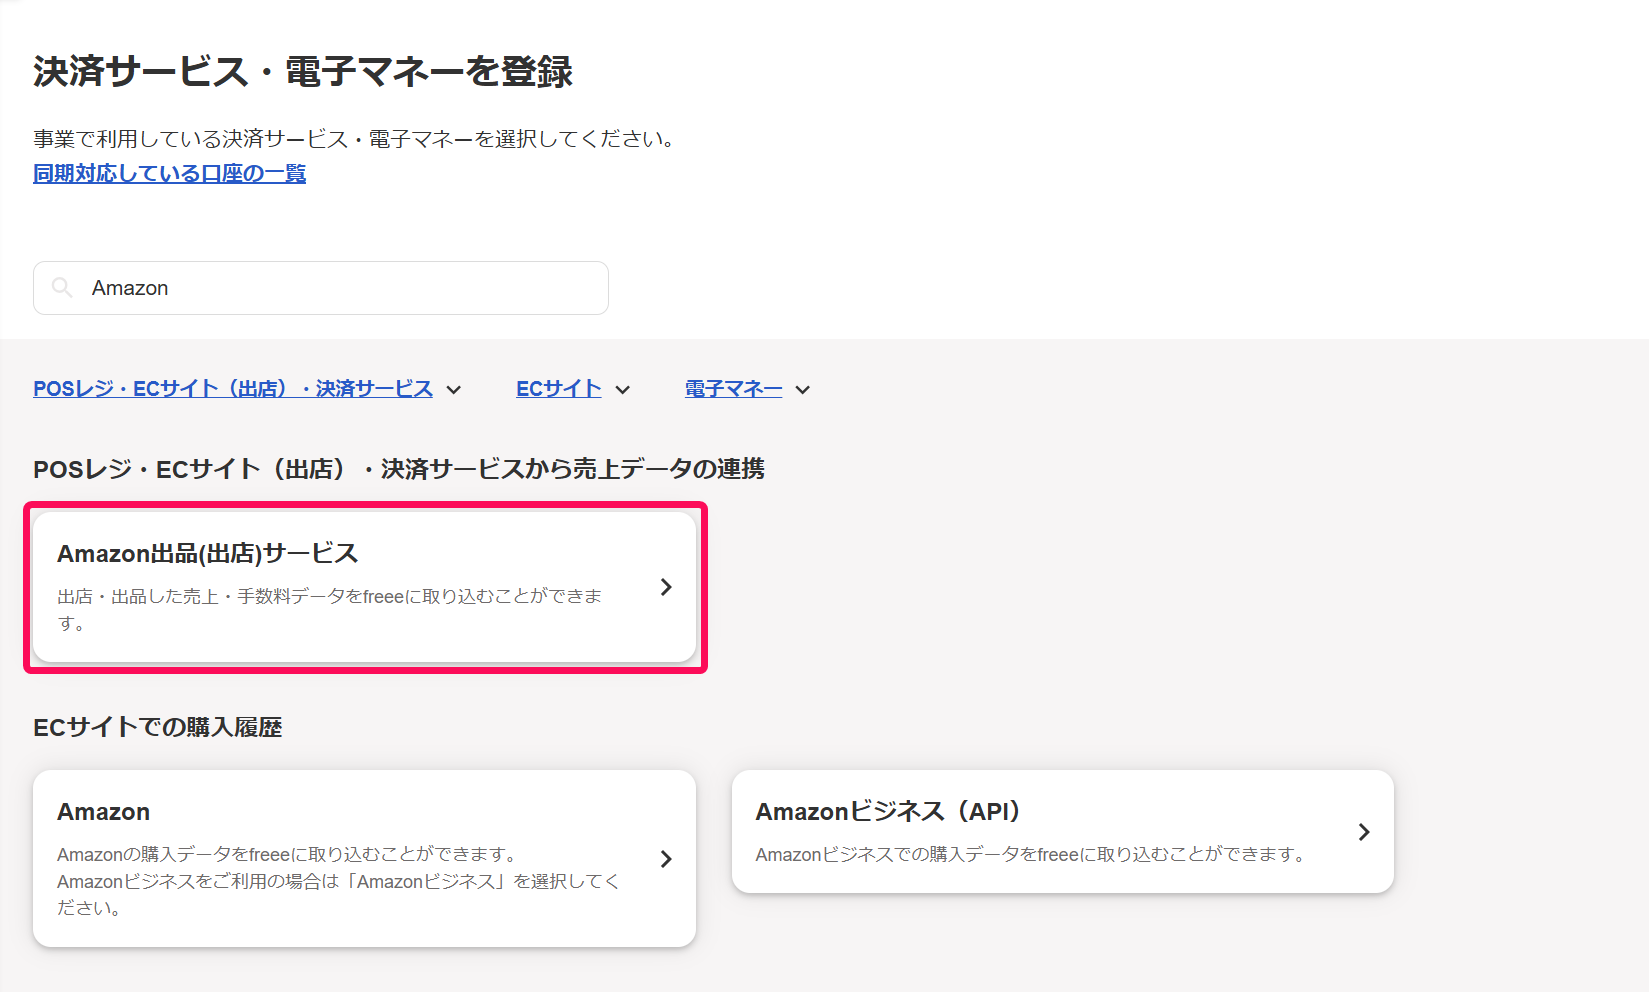
Task: Click the magnifier icon in search box
Action: pyautogui.click(x=62, y=288)
